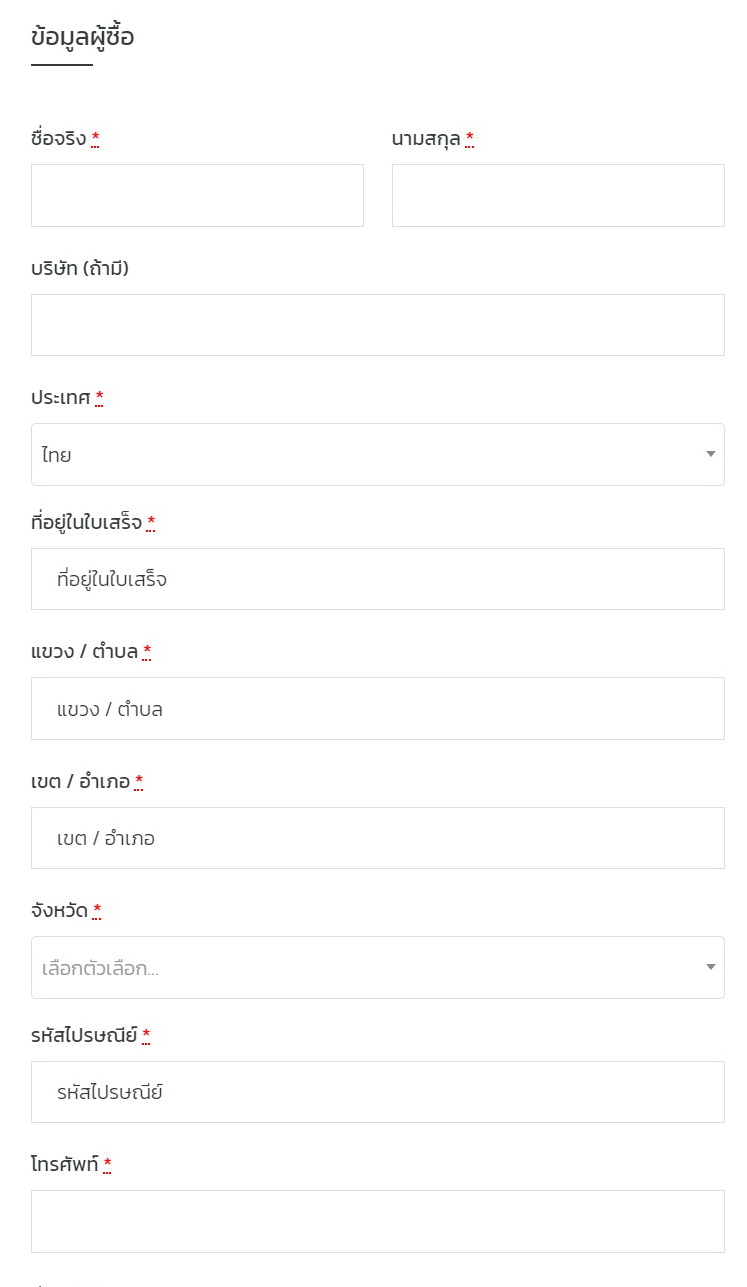The width and height of the screenshot is (747, 1287).
Task: Click the ประเทศ label above the dropdown
Action: click(61, 398)
